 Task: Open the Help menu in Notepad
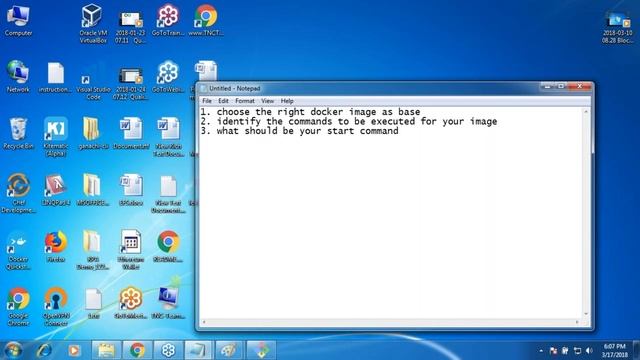(287, 101)
